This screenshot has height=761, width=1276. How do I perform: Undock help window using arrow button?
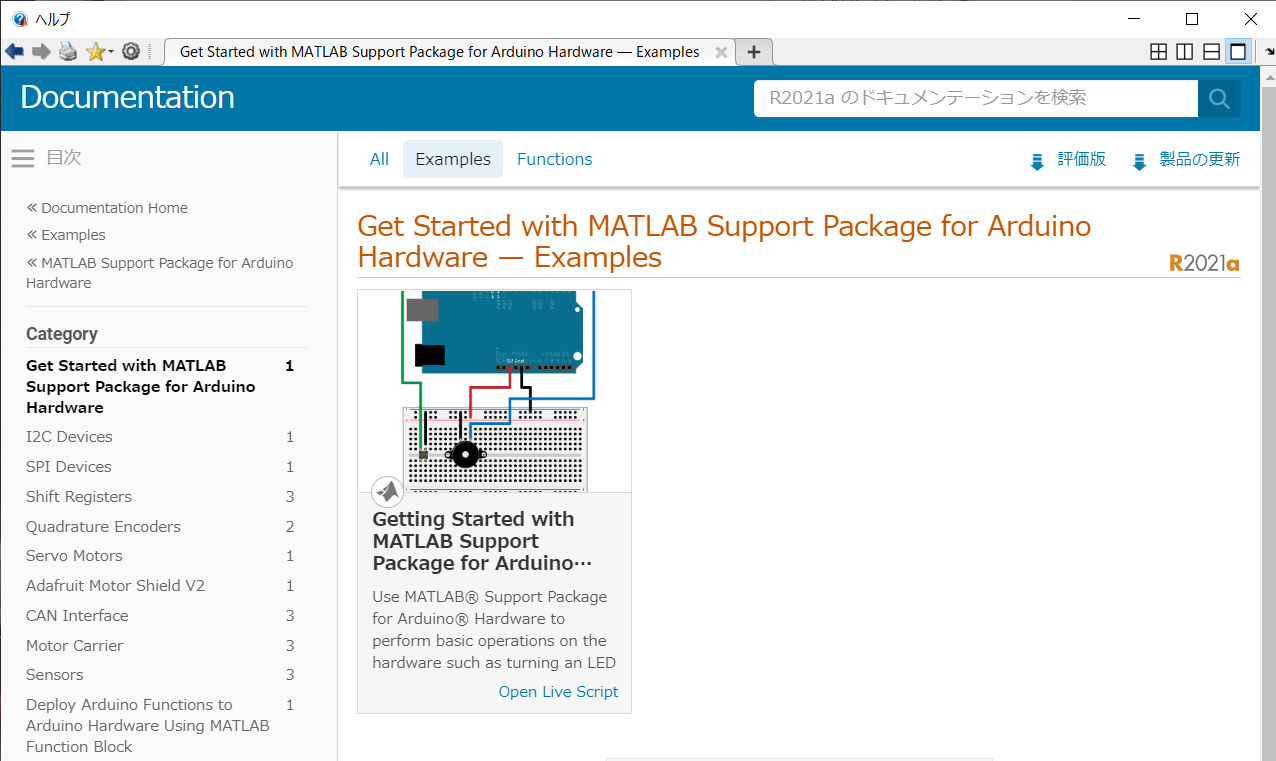[1268, 52]
